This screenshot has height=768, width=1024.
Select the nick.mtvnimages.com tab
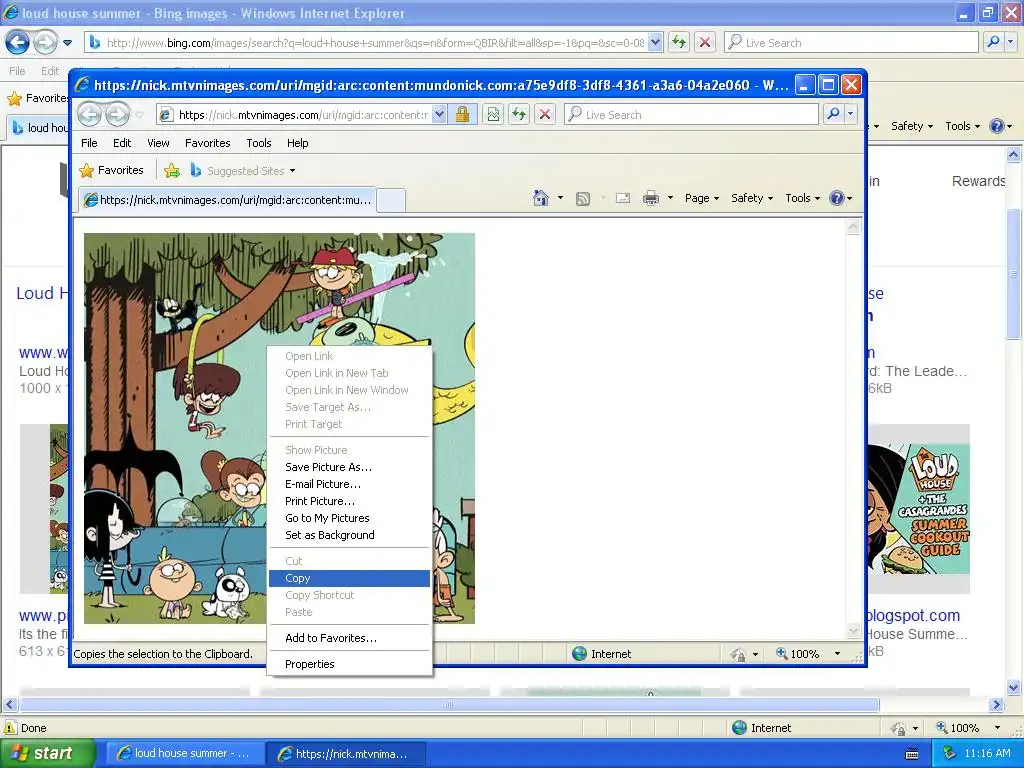click(x=227, y=200)
